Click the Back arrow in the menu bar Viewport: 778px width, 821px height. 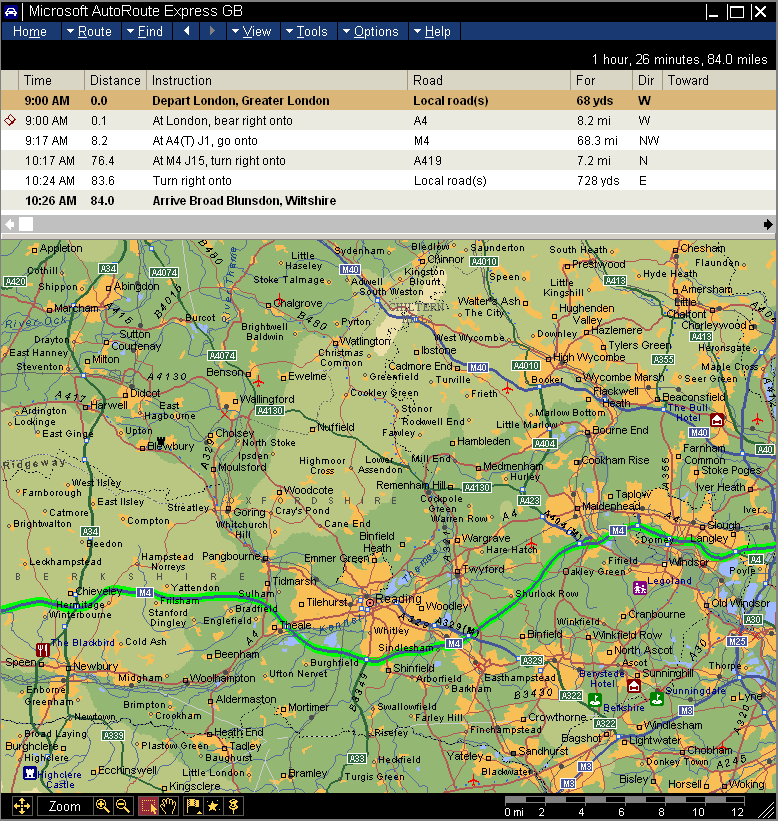pyautogui.click(x=187, y=31)
